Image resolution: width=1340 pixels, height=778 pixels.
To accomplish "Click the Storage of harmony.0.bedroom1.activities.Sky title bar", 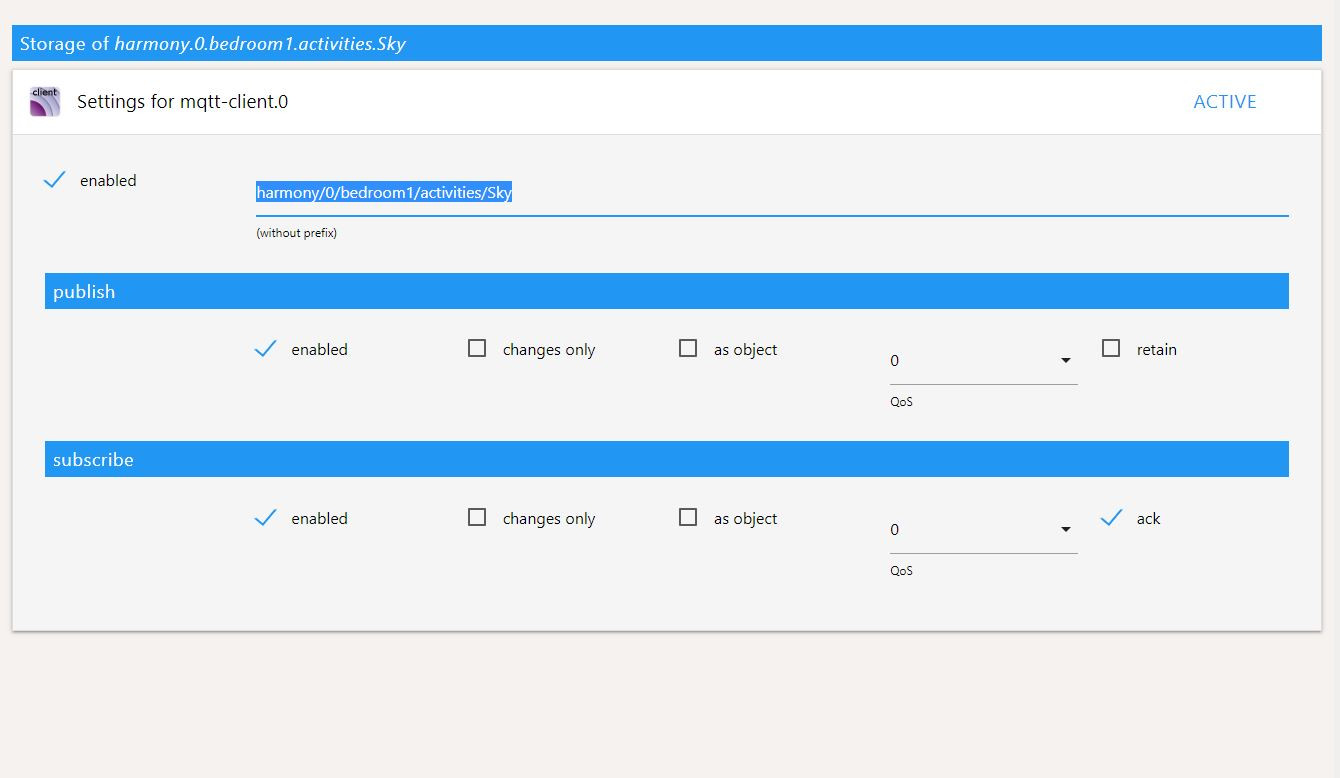I will click(x=666, y=44).
